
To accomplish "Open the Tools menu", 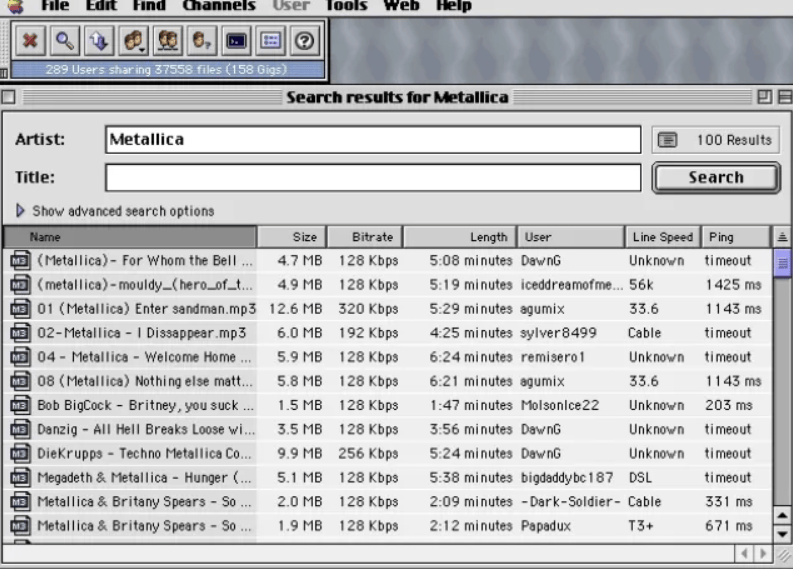I will point(346,6).
